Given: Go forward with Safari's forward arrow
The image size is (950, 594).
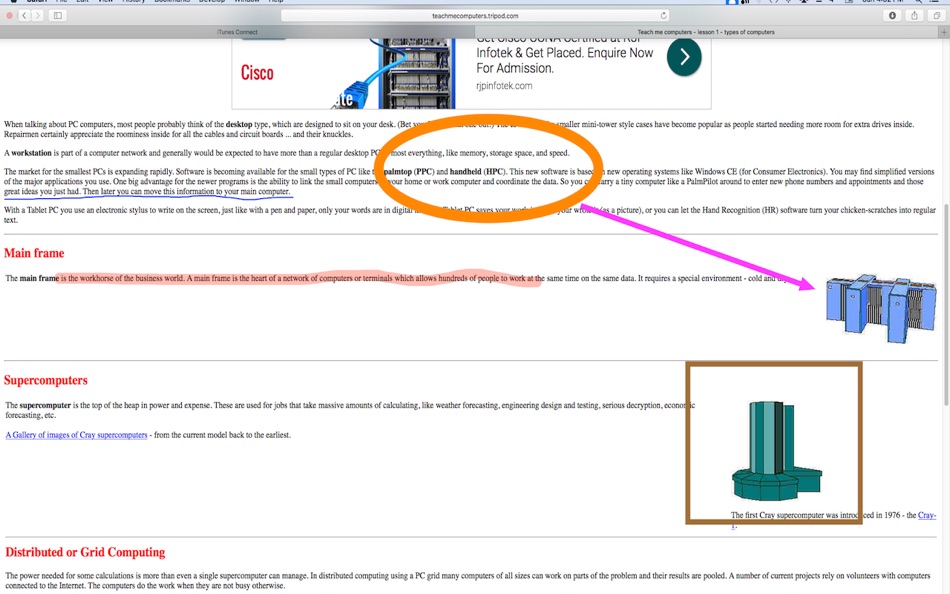Looking at the screenshot, I should click(x=38, y=16).
